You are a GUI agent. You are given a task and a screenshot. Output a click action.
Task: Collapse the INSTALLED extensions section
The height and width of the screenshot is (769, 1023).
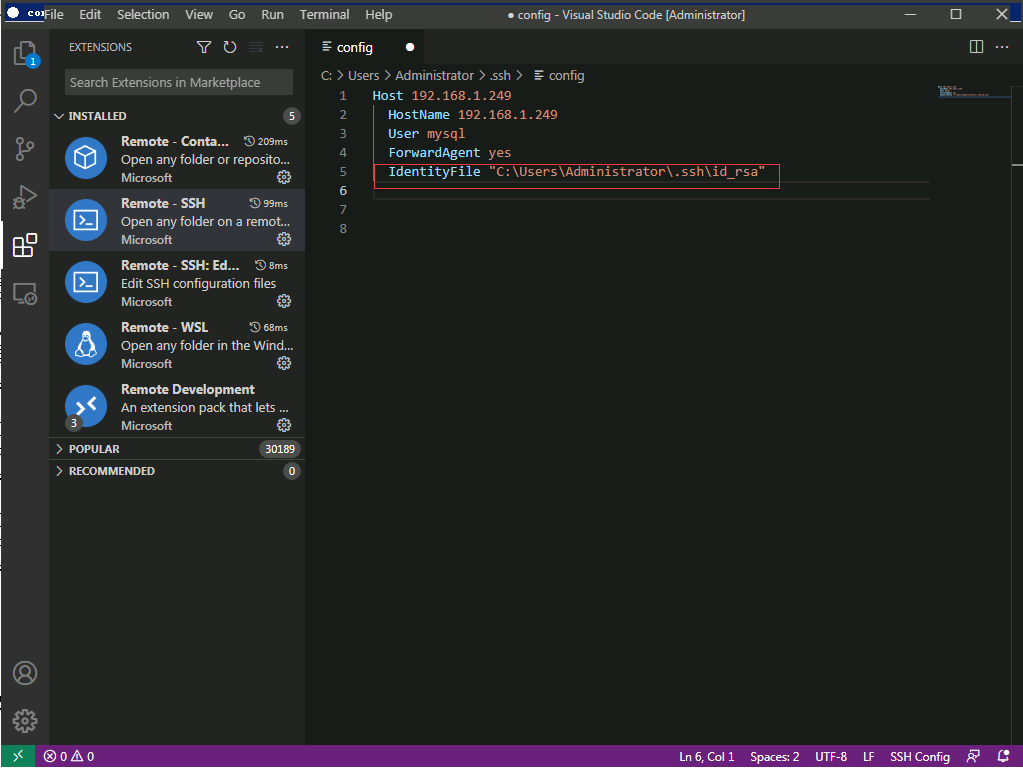click(59, 116)
